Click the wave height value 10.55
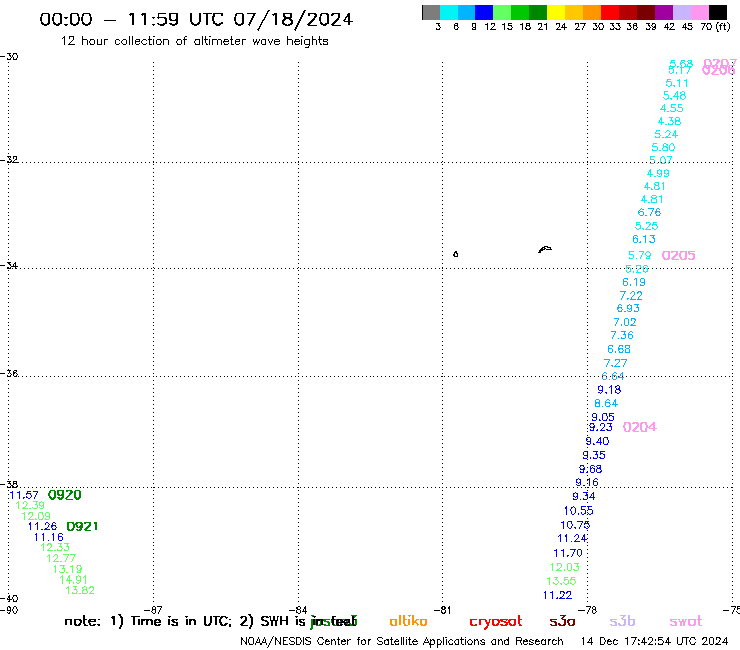Viewport: 740px width, 650px height. click(579, 511)
